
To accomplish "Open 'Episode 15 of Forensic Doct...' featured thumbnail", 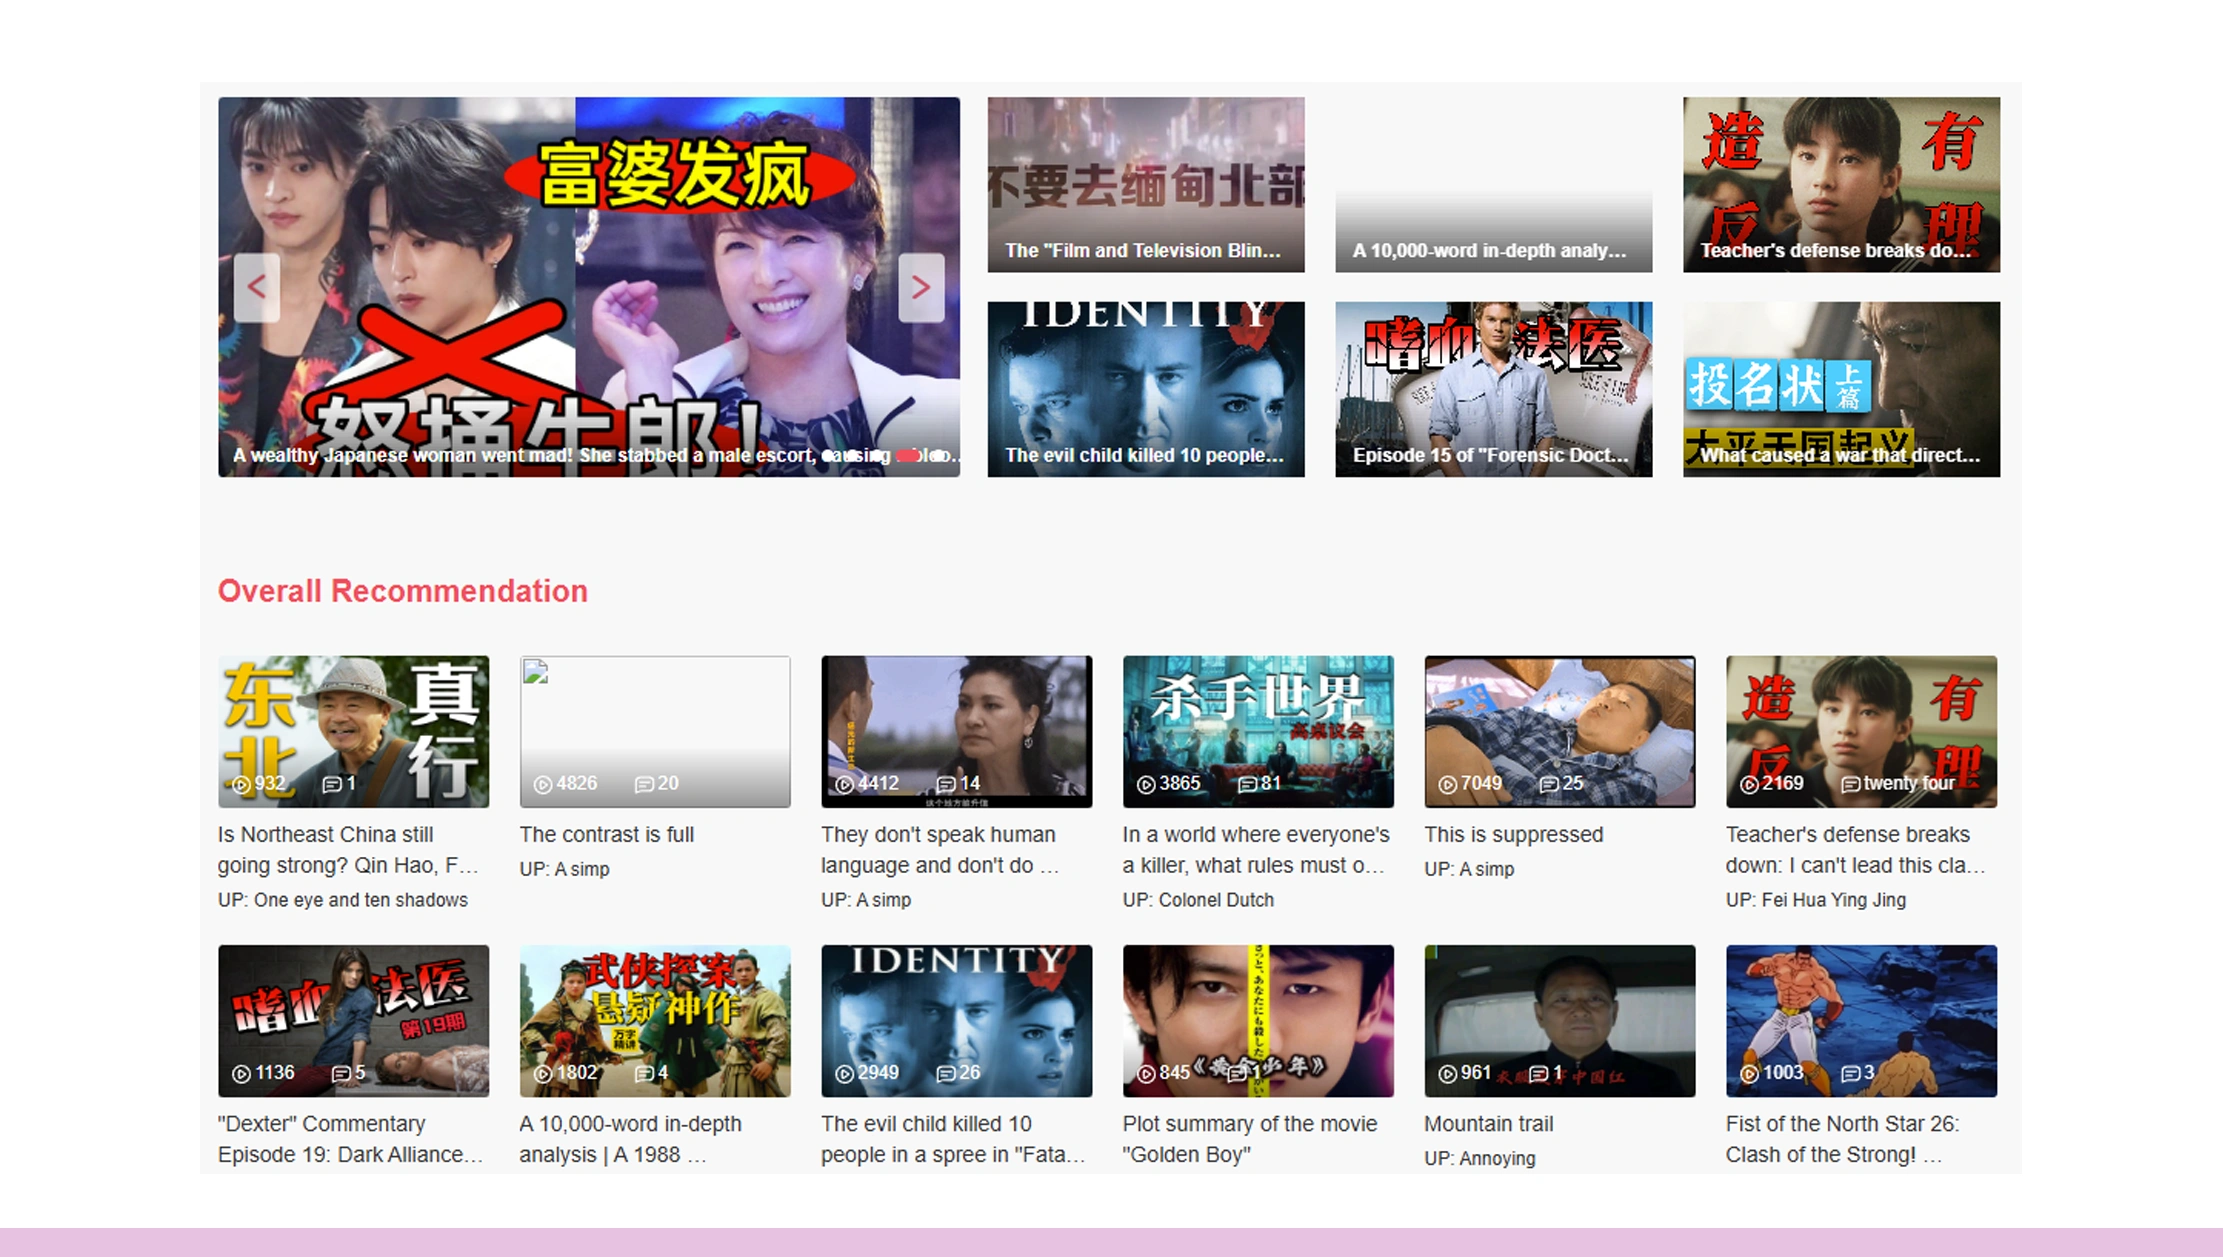I will point(1493,389).
